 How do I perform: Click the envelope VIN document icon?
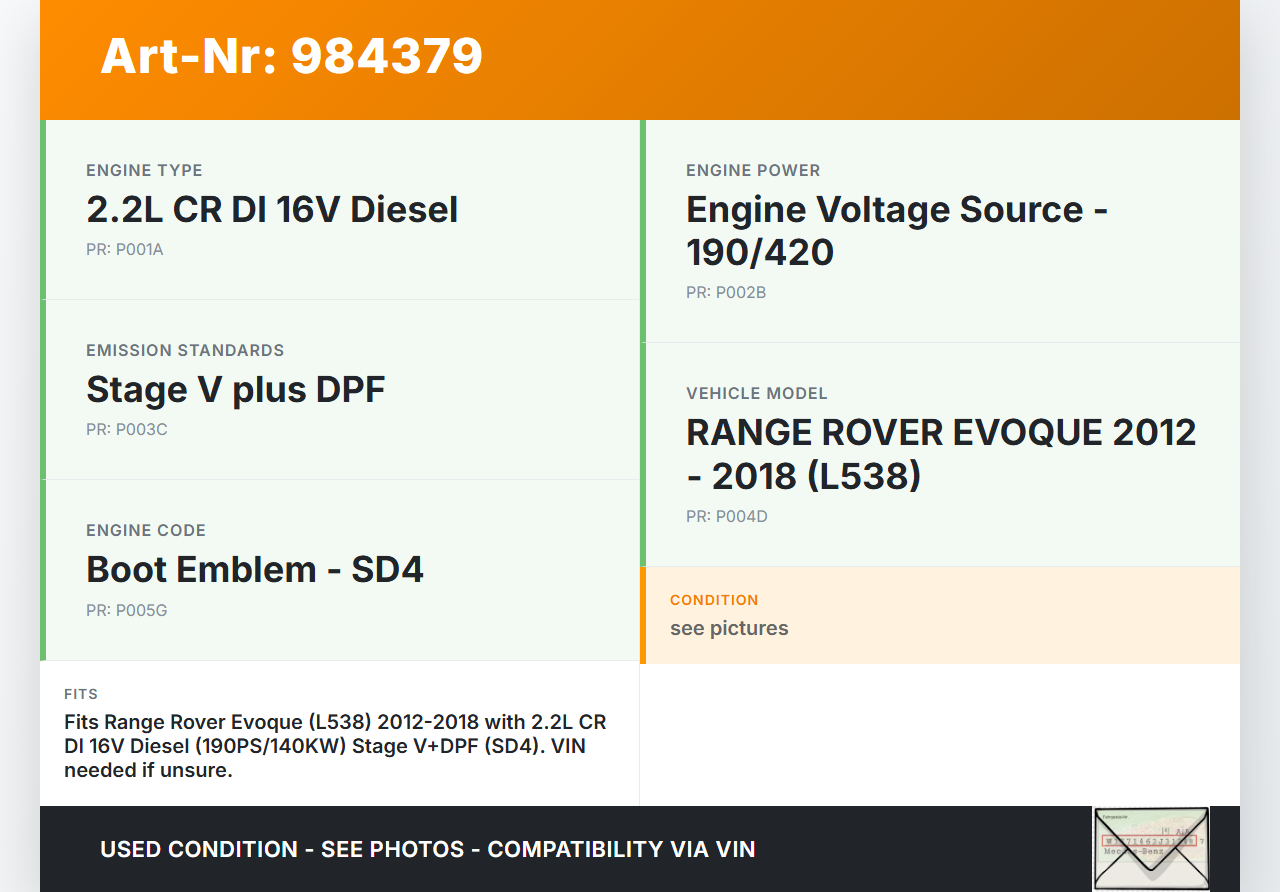tap(1151, 848)
